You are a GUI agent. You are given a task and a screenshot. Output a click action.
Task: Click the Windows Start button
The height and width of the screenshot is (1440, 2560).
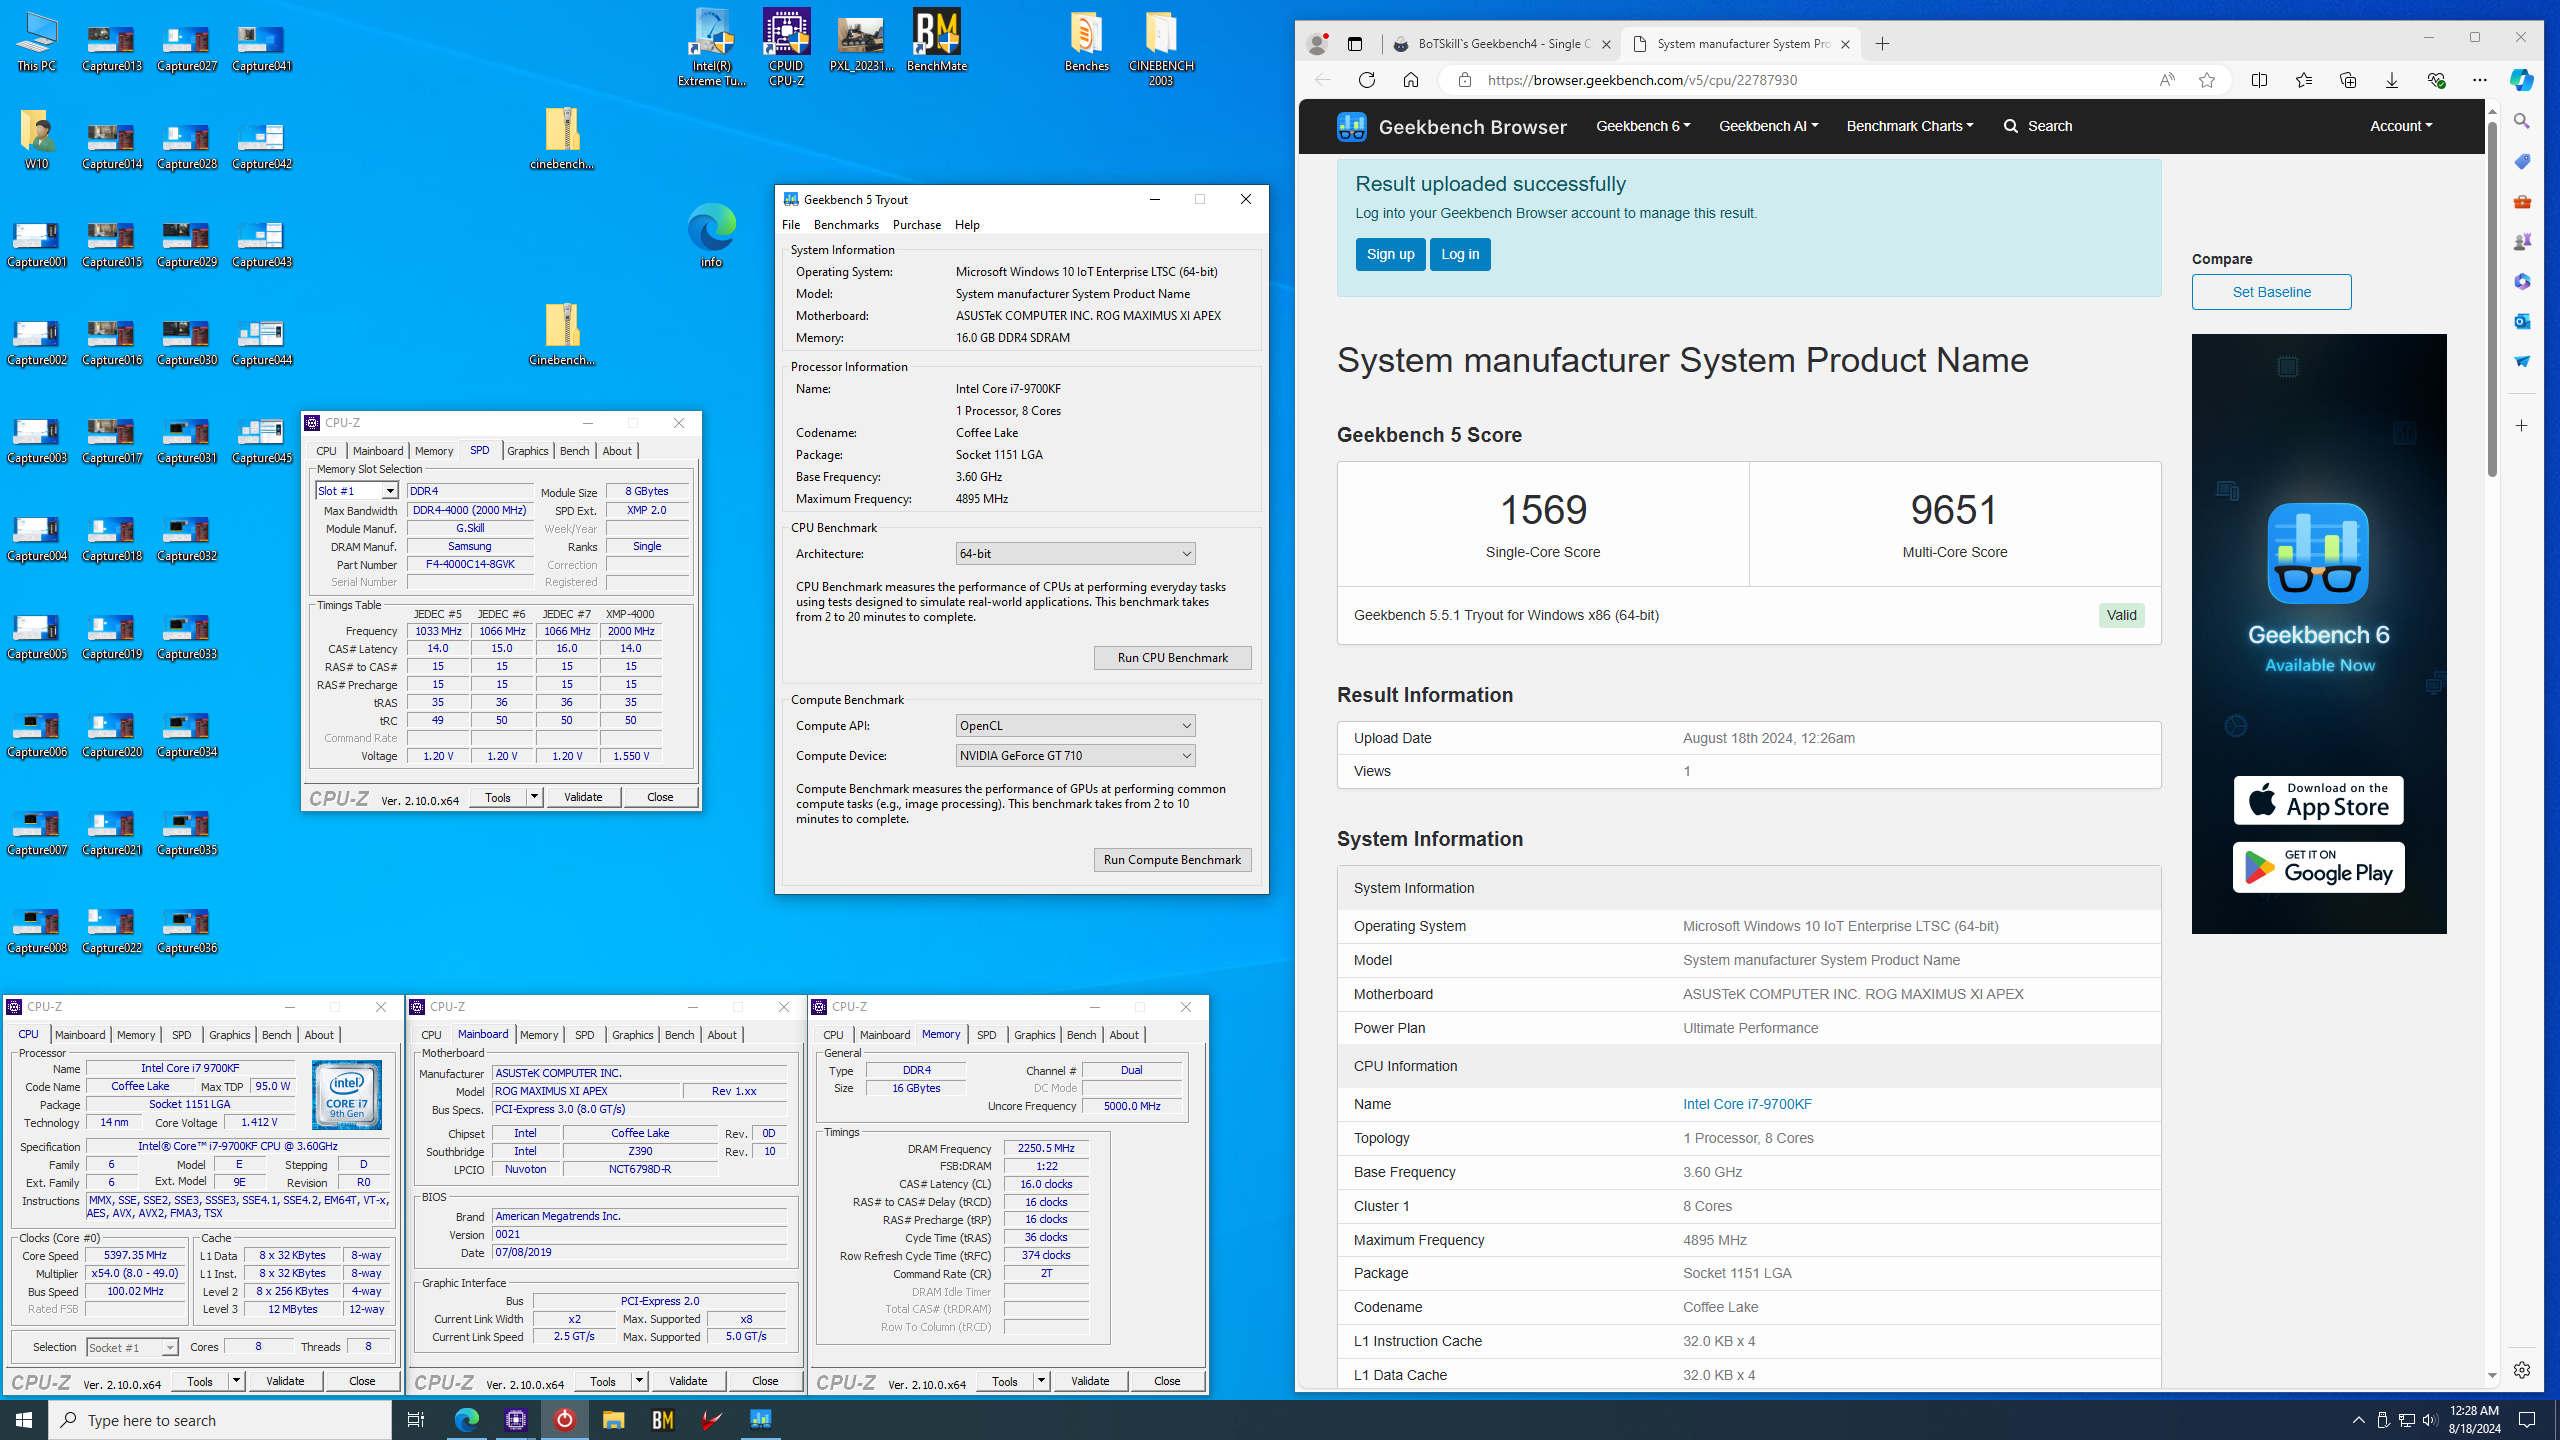click(24, 1419)
